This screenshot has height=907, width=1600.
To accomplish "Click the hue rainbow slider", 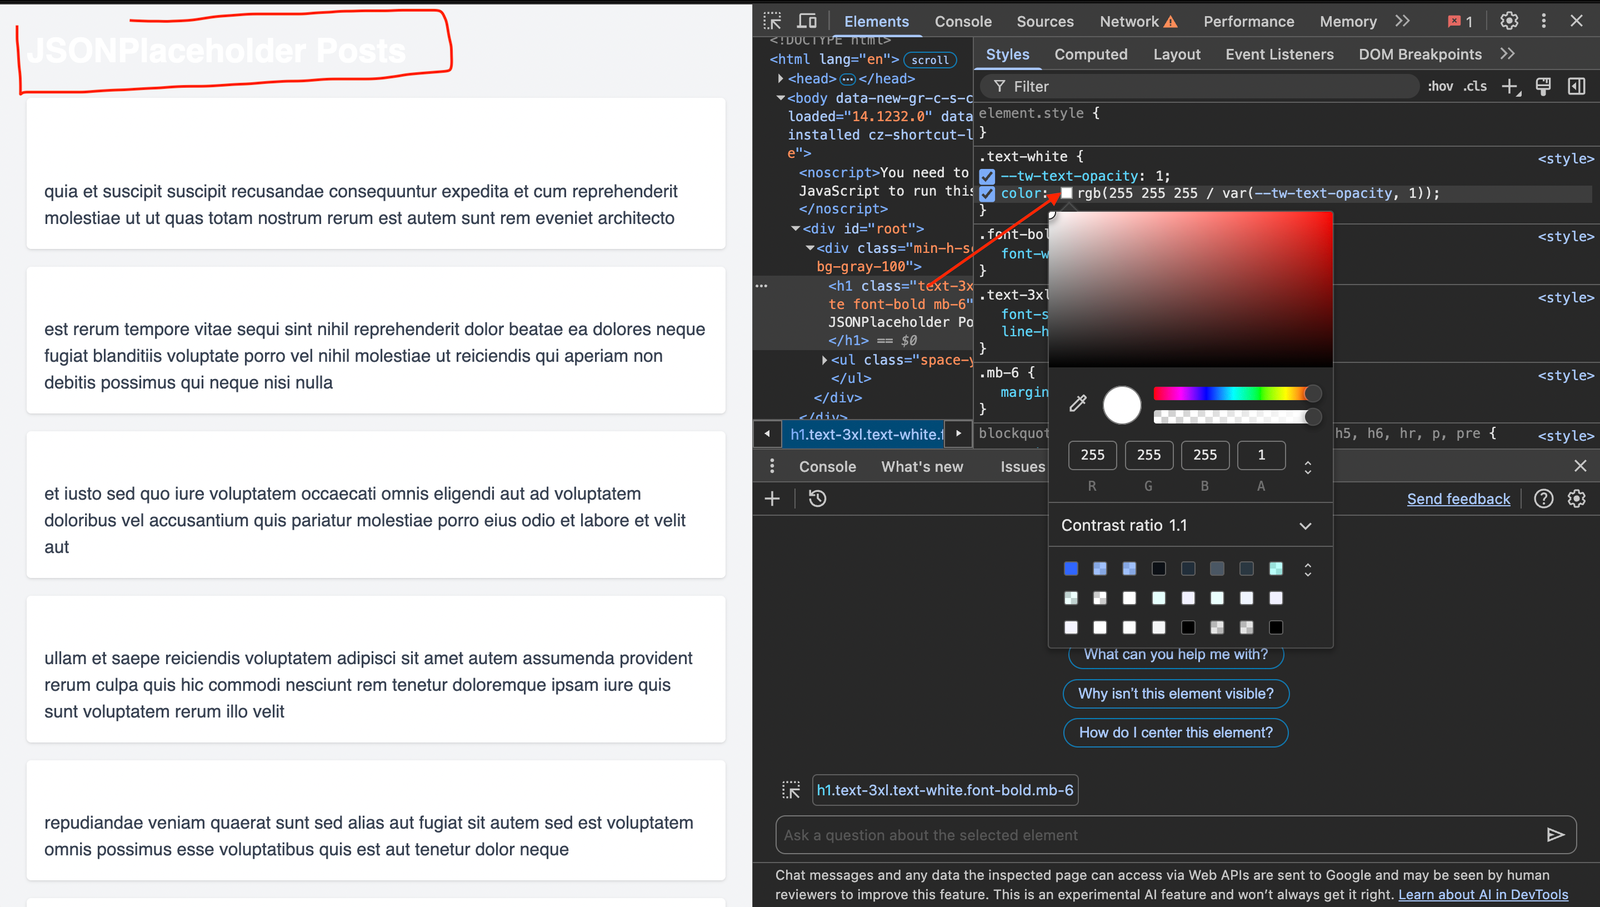I will (x=1237, y=393).
